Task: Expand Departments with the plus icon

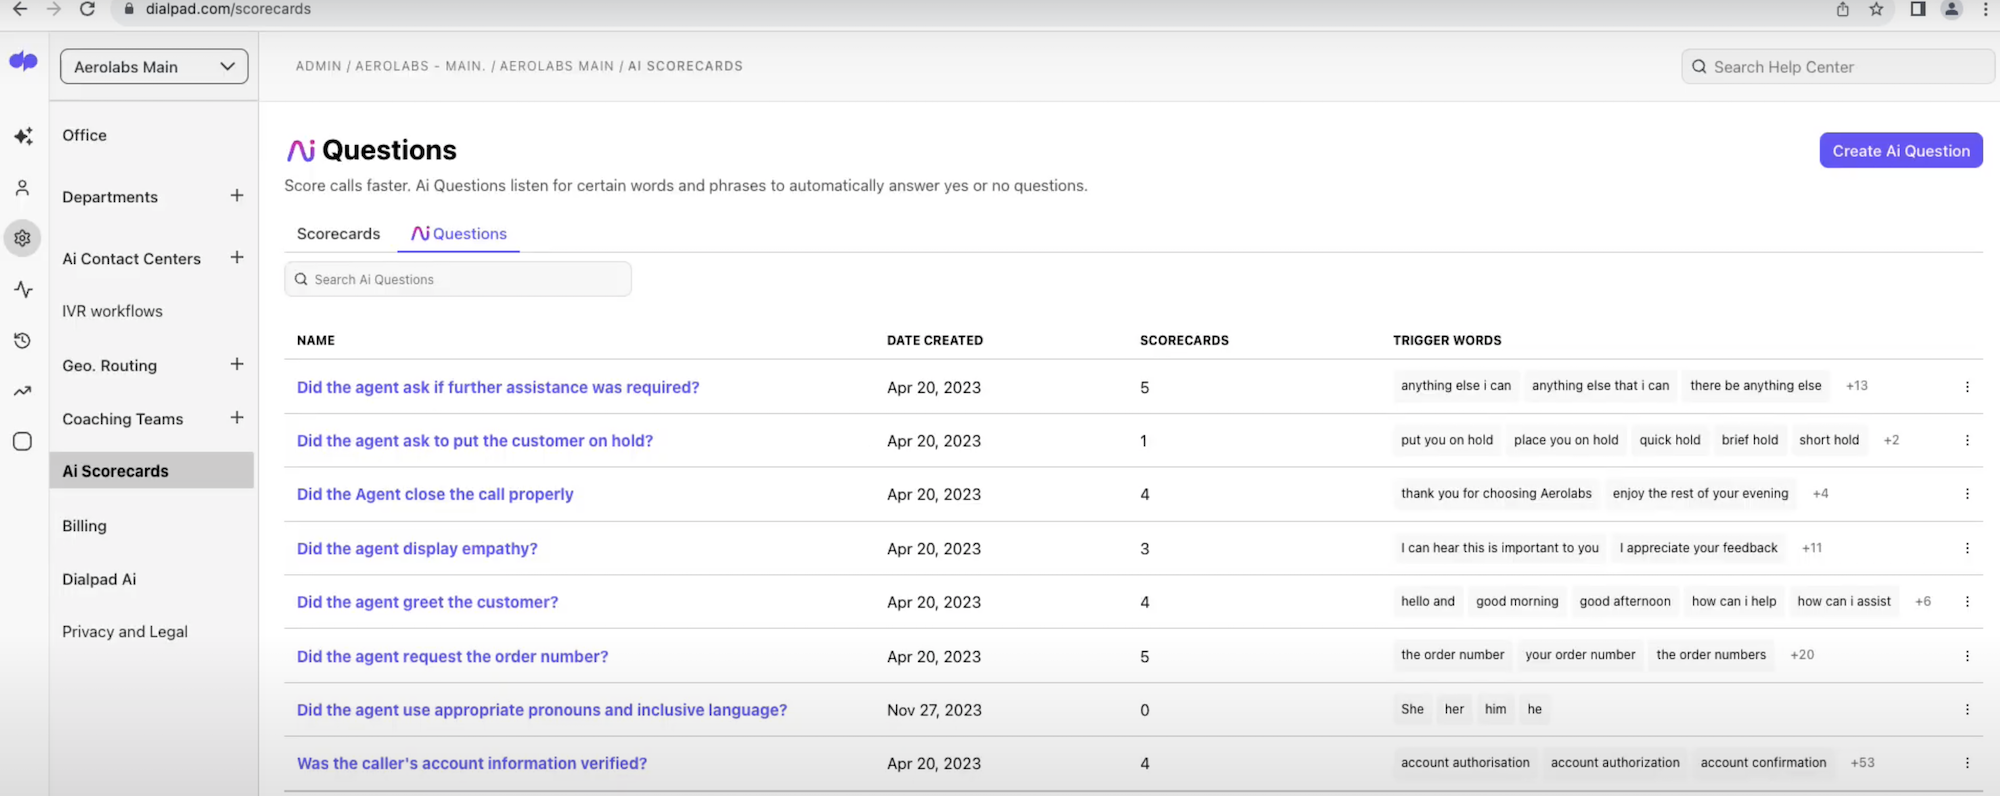Action: pyautogui.click(x=237, y=196)
